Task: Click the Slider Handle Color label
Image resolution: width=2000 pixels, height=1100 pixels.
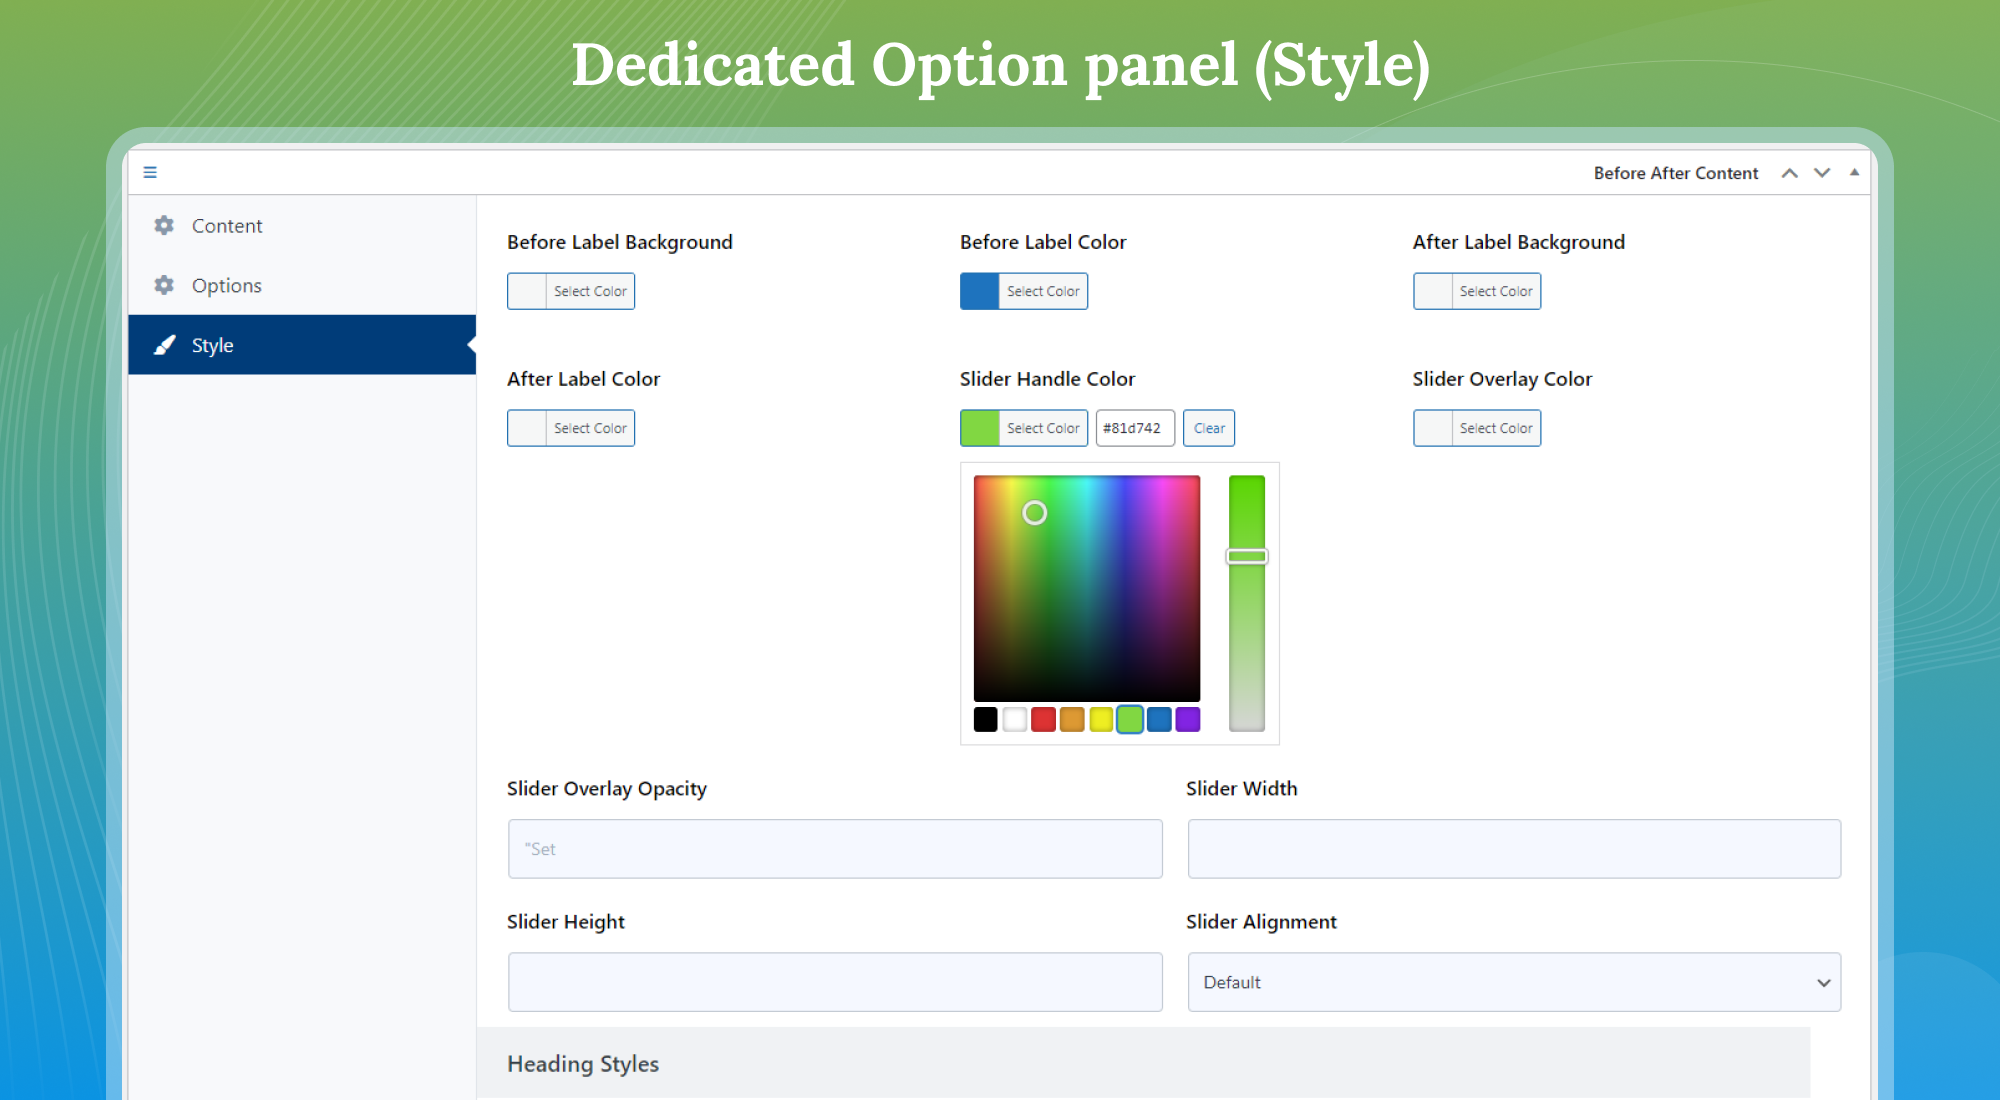Action: (1047, 379)
